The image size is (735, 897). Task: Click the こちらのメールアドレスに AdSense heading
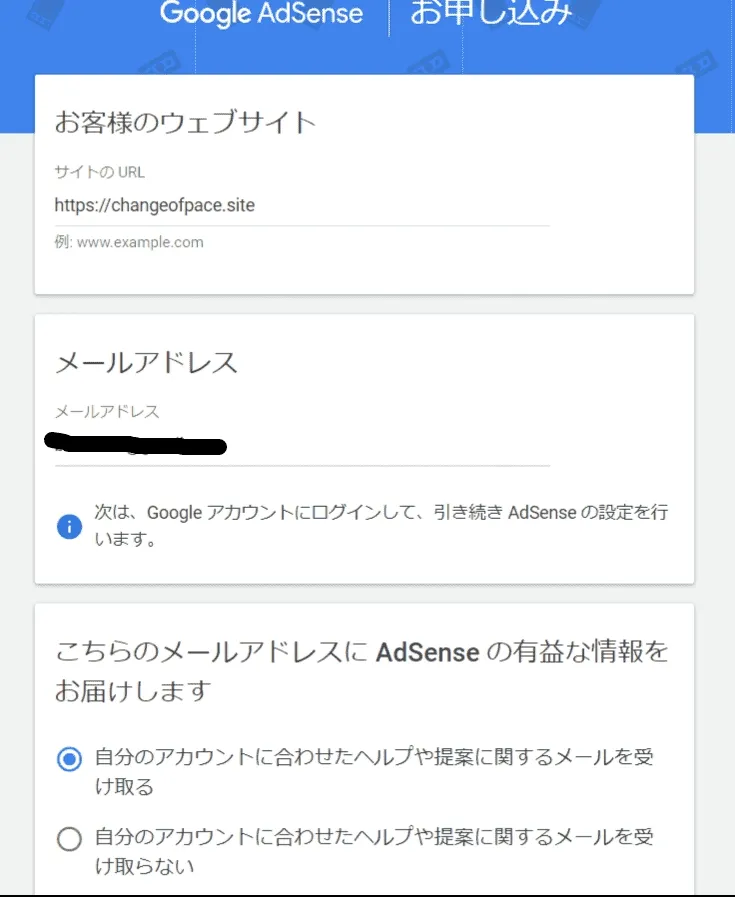click(x=365, y=652)
